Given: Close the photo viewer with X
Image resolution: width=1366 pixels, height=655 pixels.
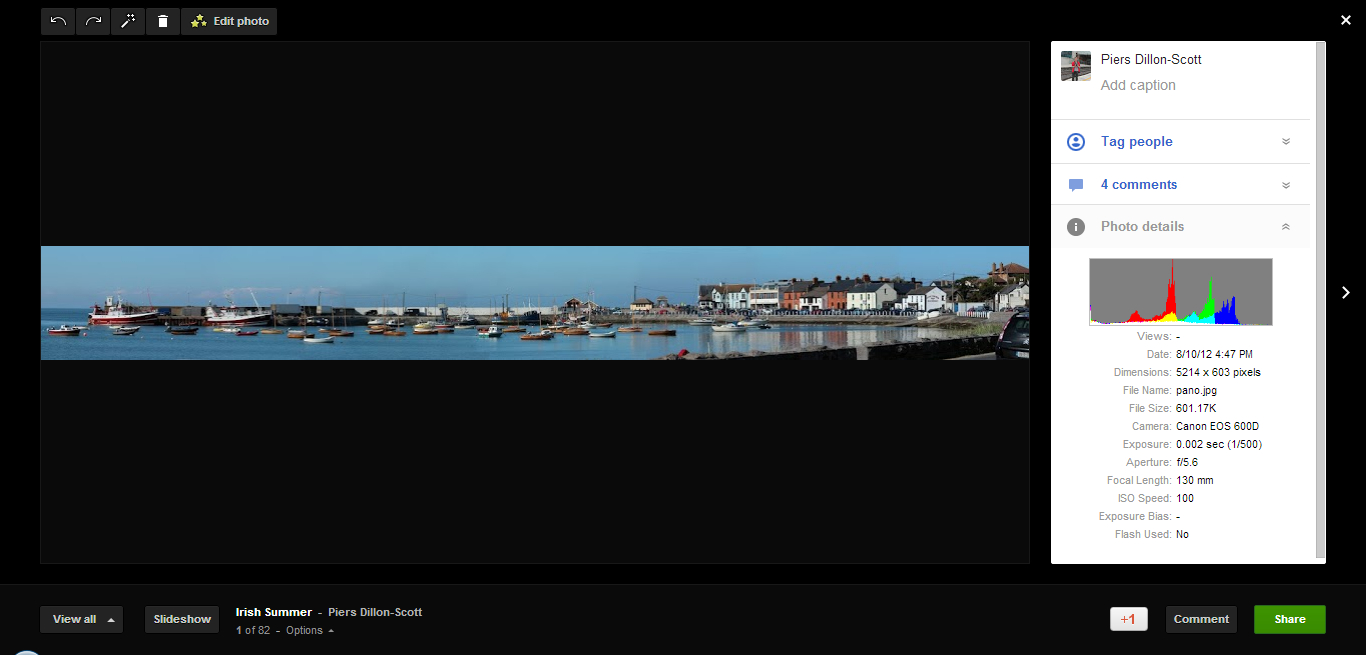Looking at the screenshot, I should [x=1345, y=20].
